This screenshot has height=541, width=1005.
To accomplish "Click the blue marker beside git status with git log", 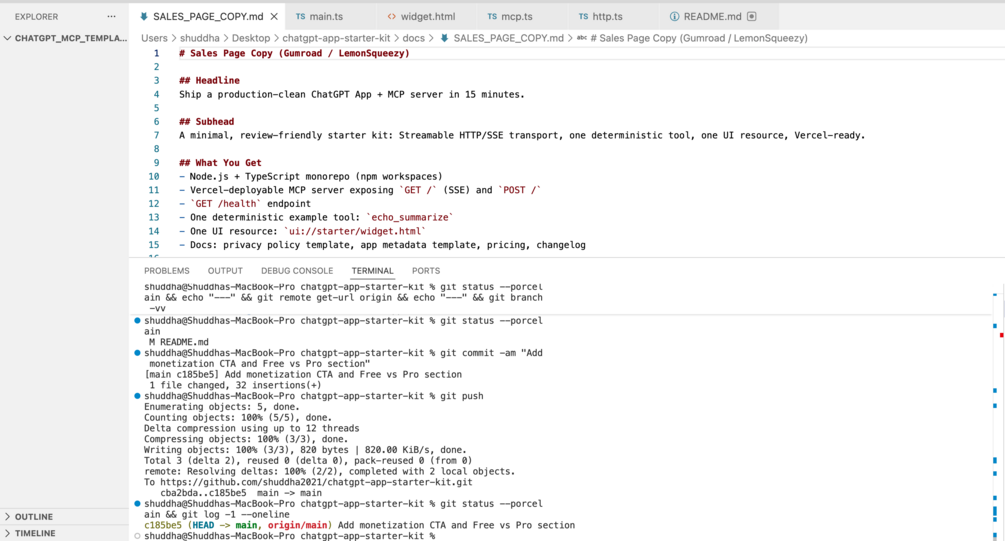I will coord(137,503).
